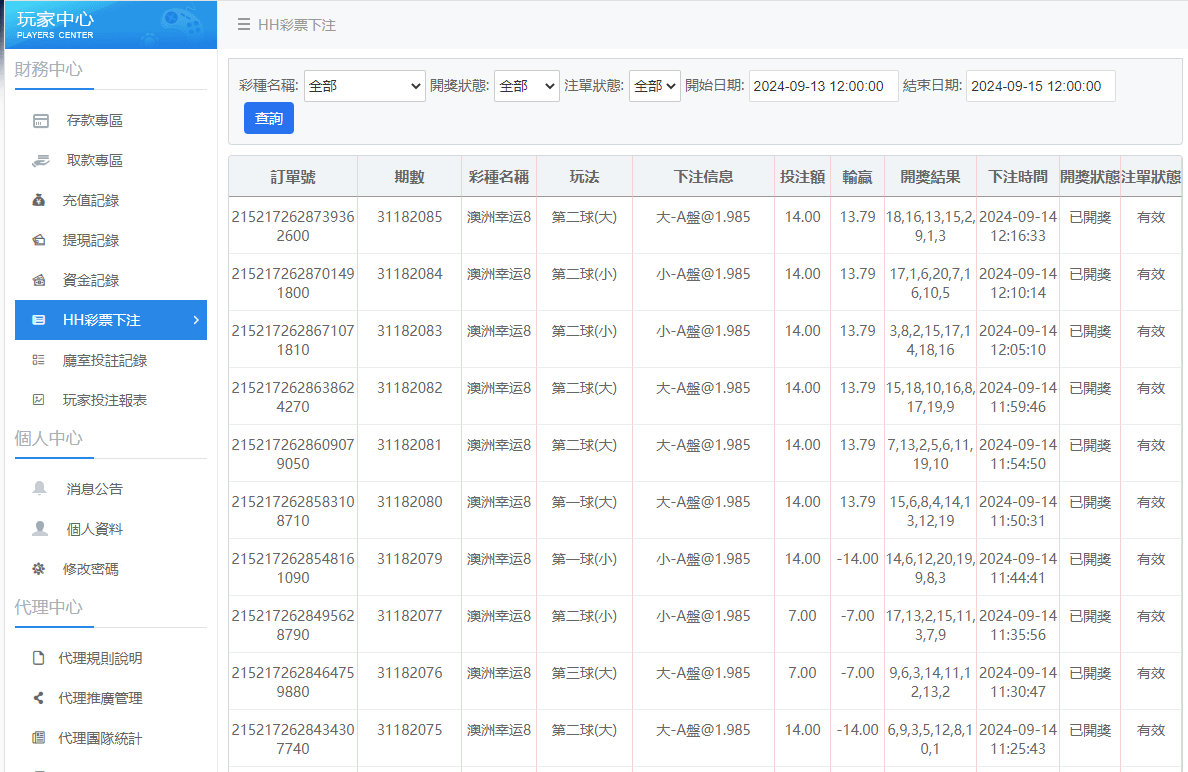Click the hamburger menu icon beside HH彩票下注
The image size is (1188, 772).
[243, 25]
